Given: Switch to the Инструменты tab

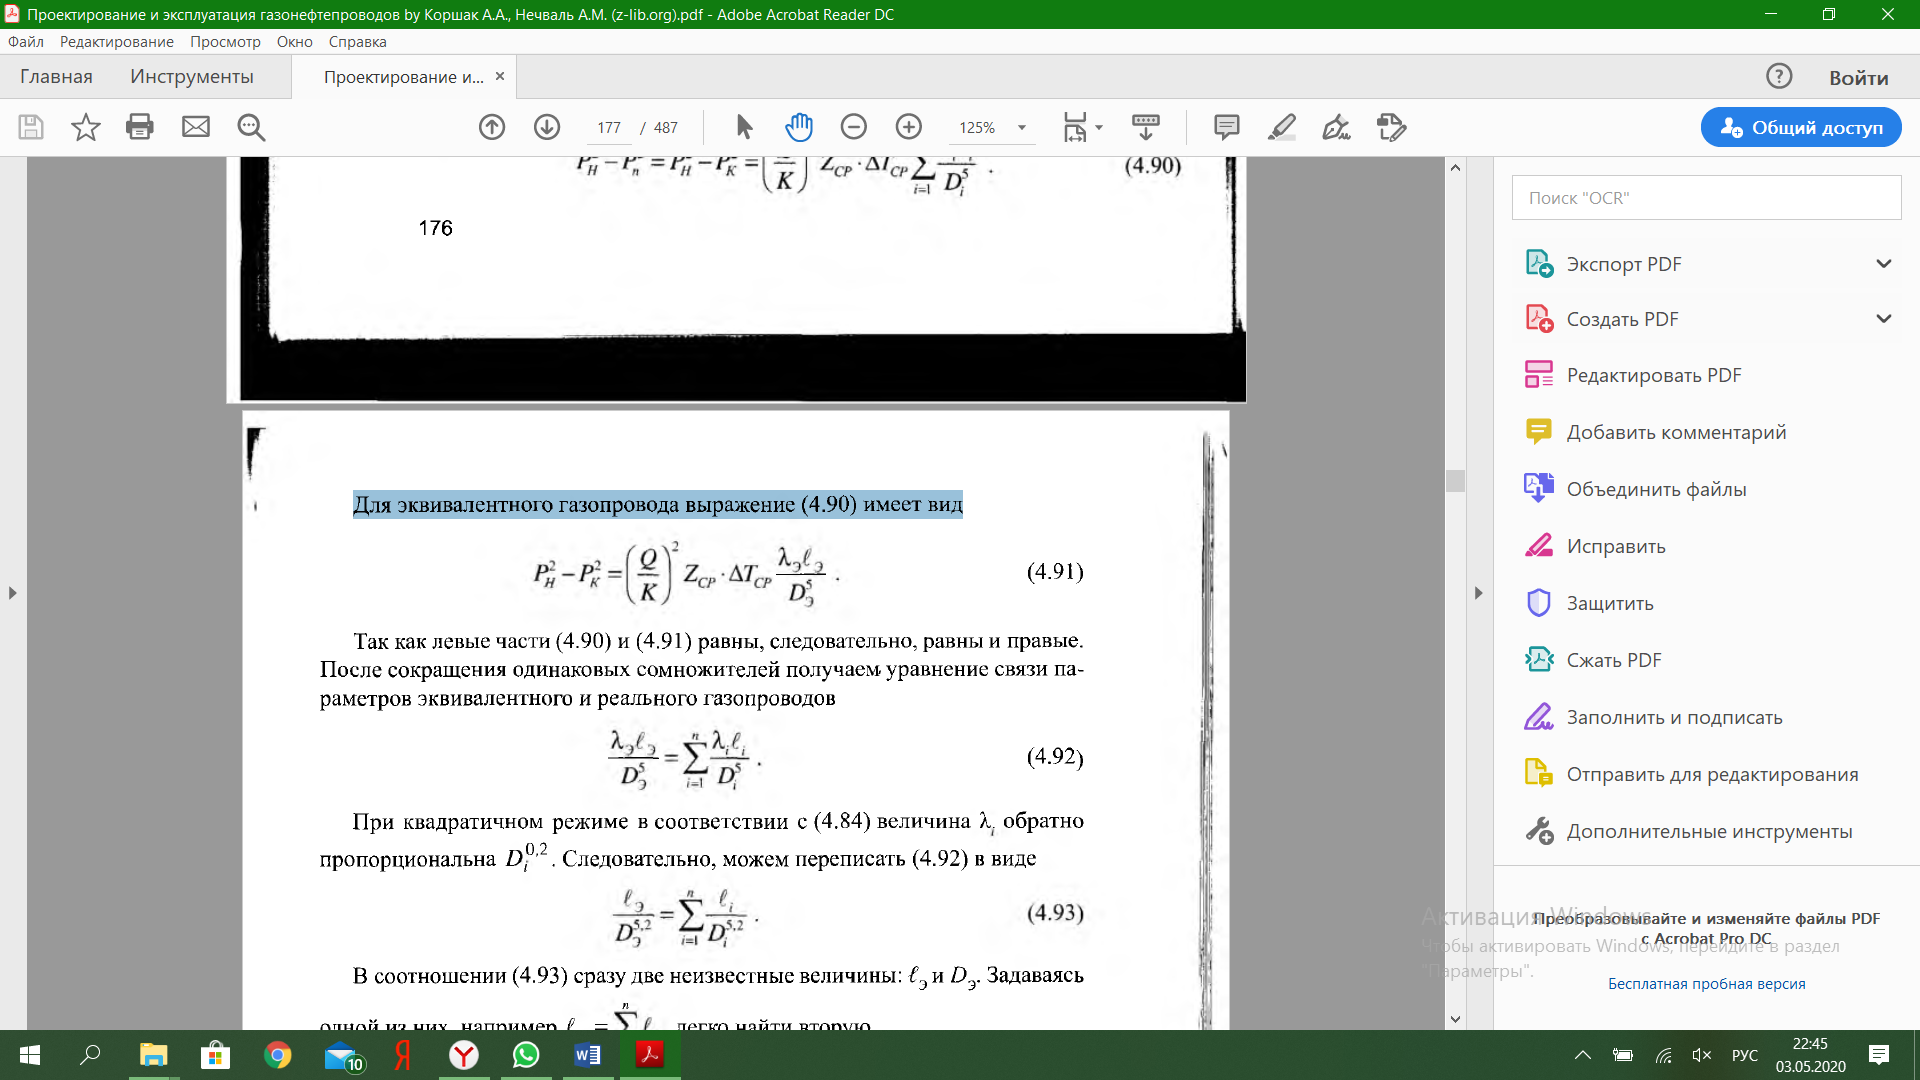Looking at the screenshot, I should (x=192, y=77).
